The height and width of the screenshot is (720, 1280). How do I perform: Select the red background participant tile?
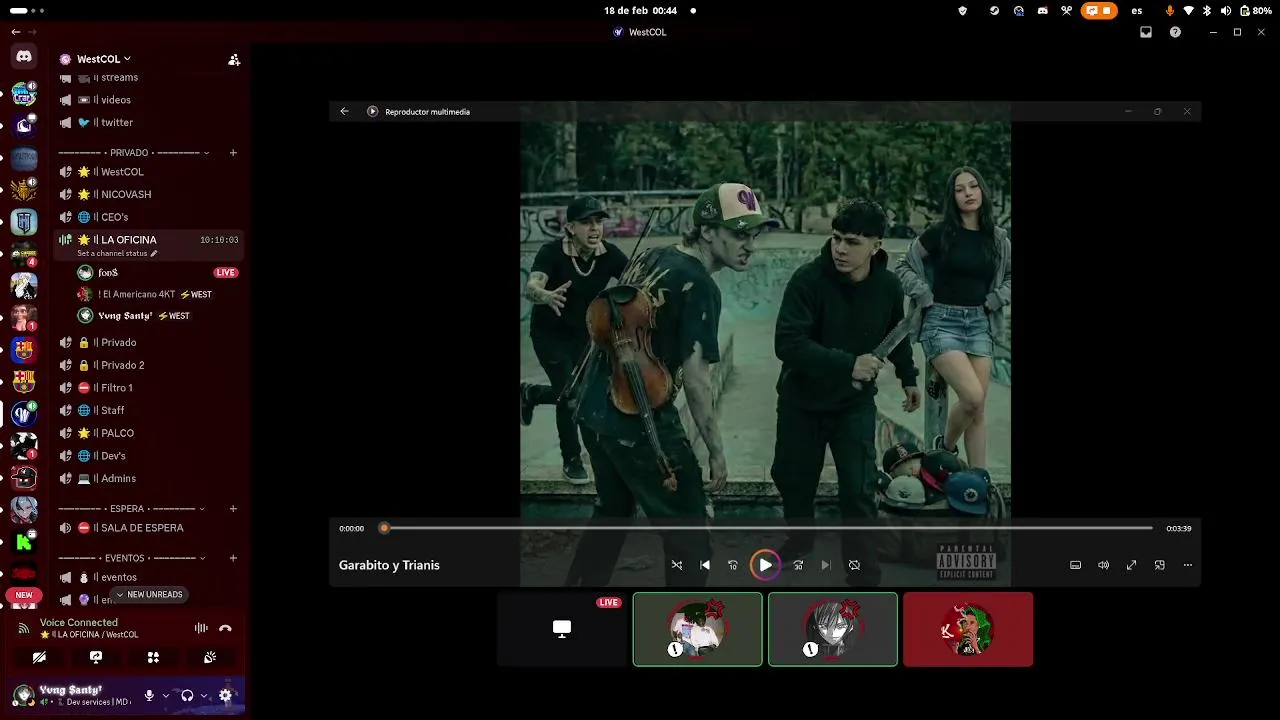968,629
